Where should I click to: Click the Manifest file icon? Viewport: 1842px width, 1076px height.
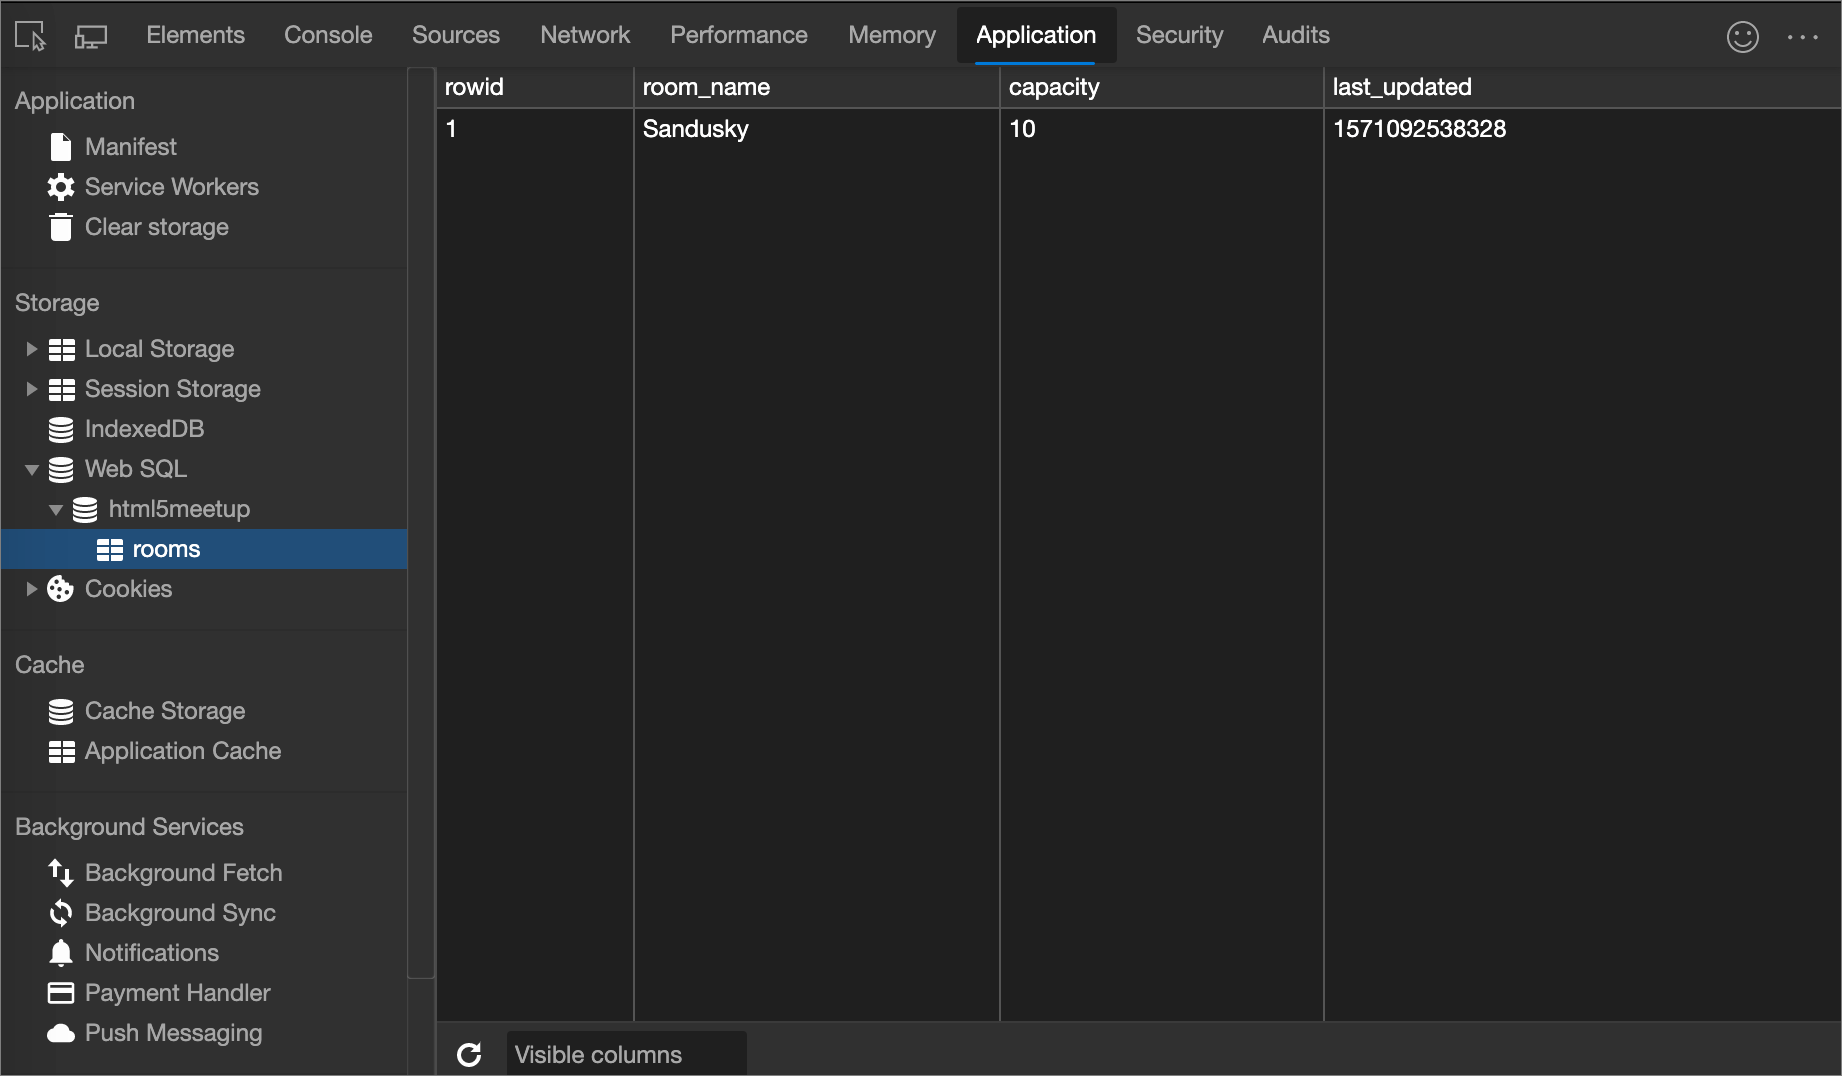61,147
